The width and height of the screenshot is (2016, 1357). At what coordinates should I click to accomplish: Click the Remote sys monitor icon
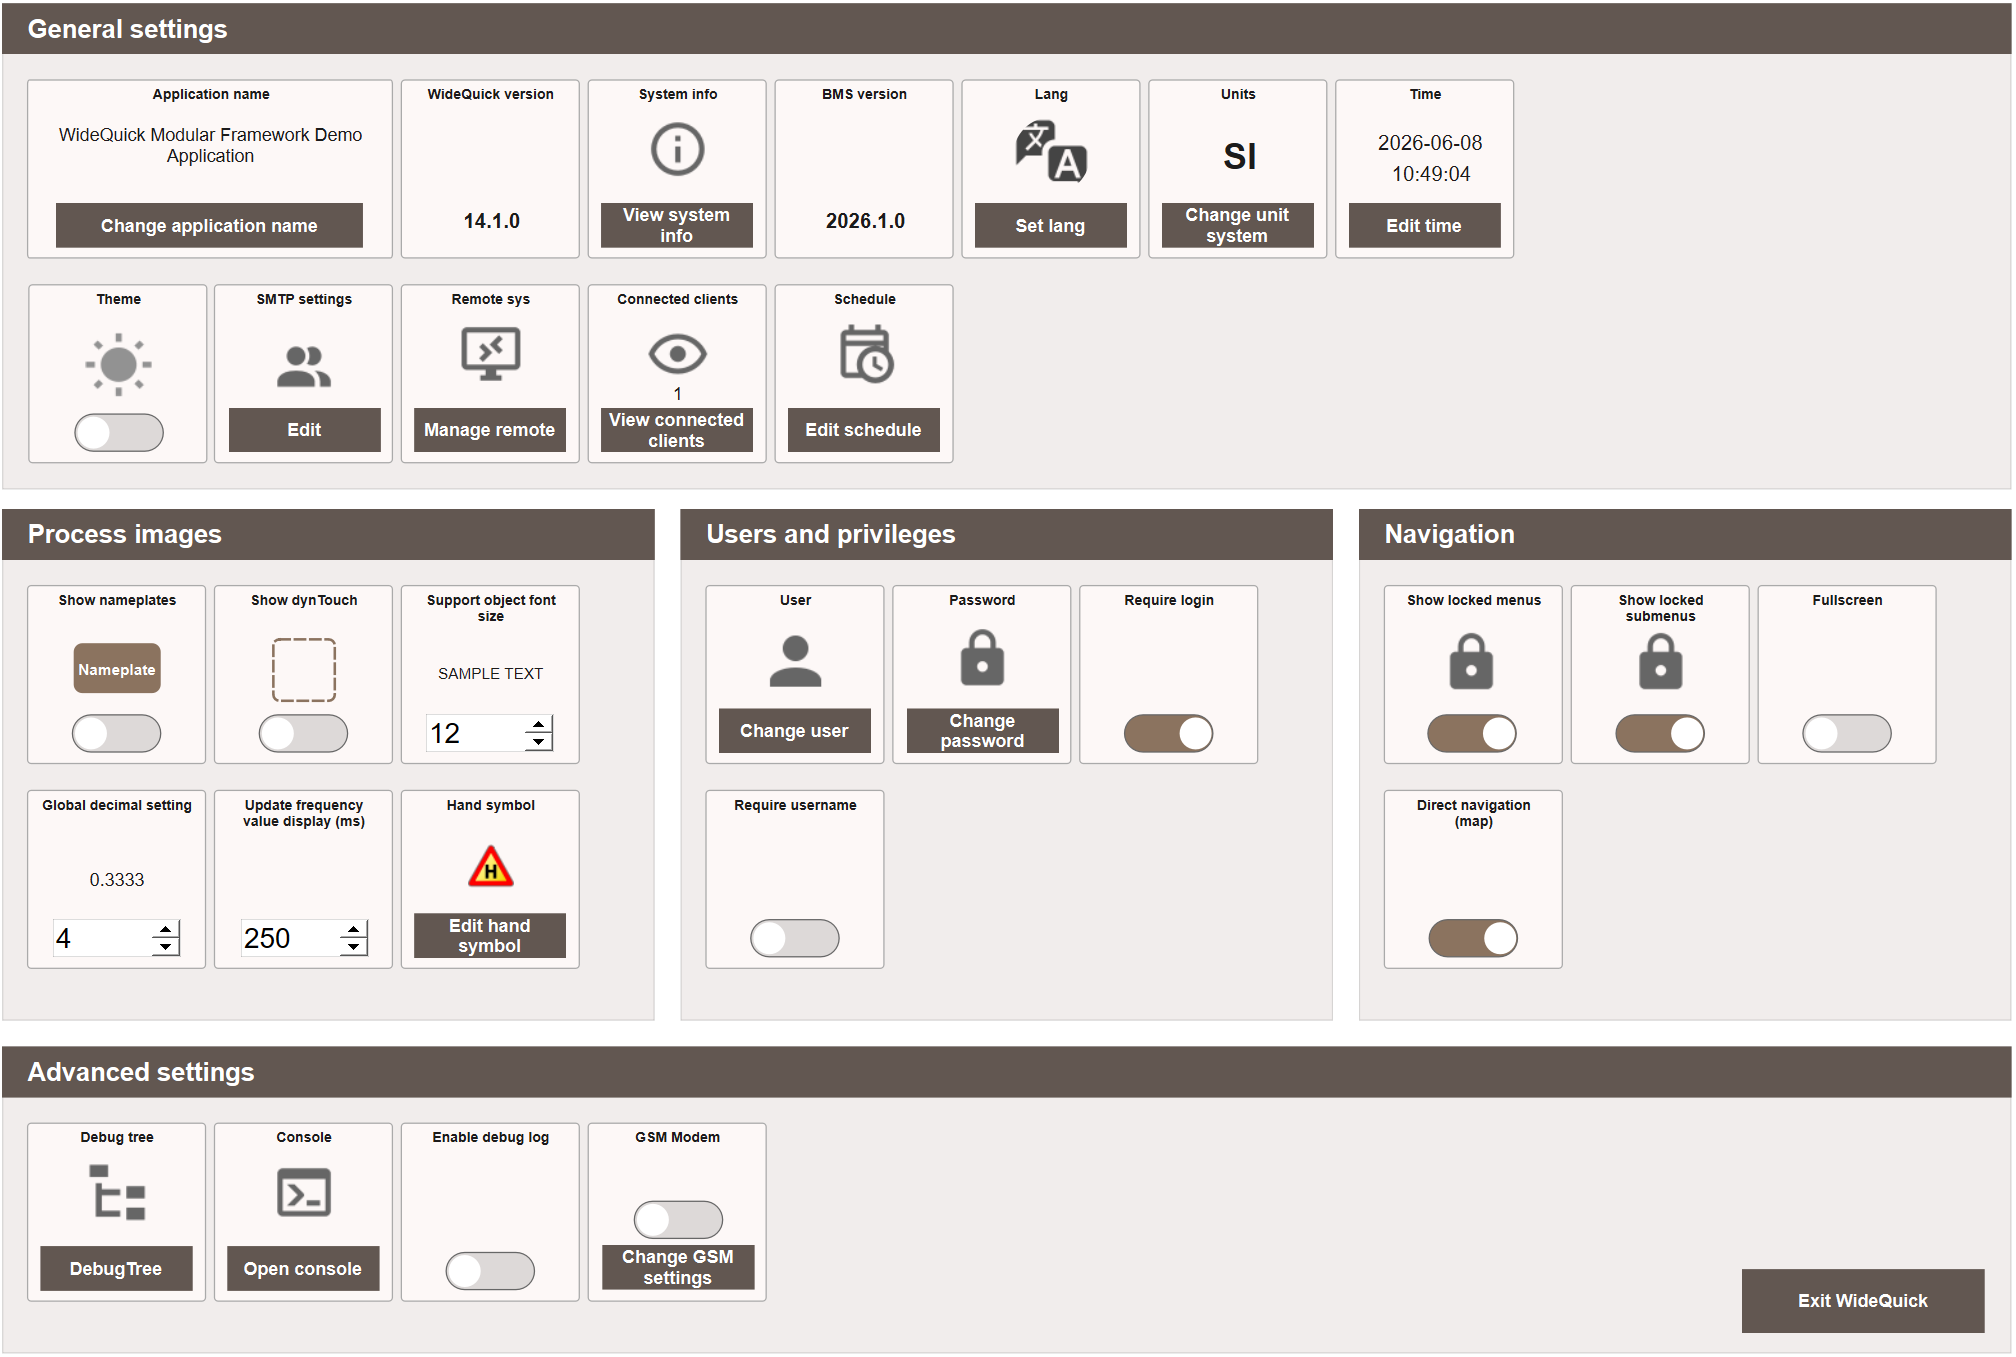[490, 354]
